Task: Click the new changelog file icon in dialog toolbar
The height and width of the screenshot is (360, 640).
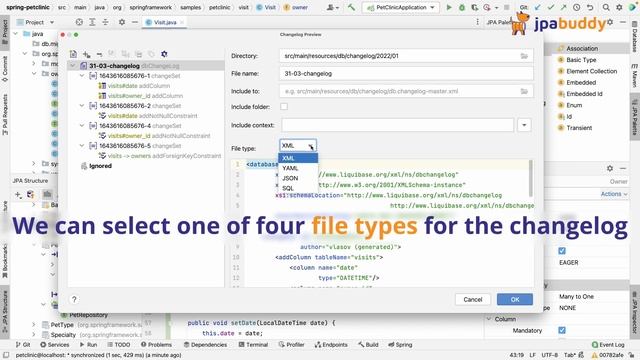Action: point(73,54)
